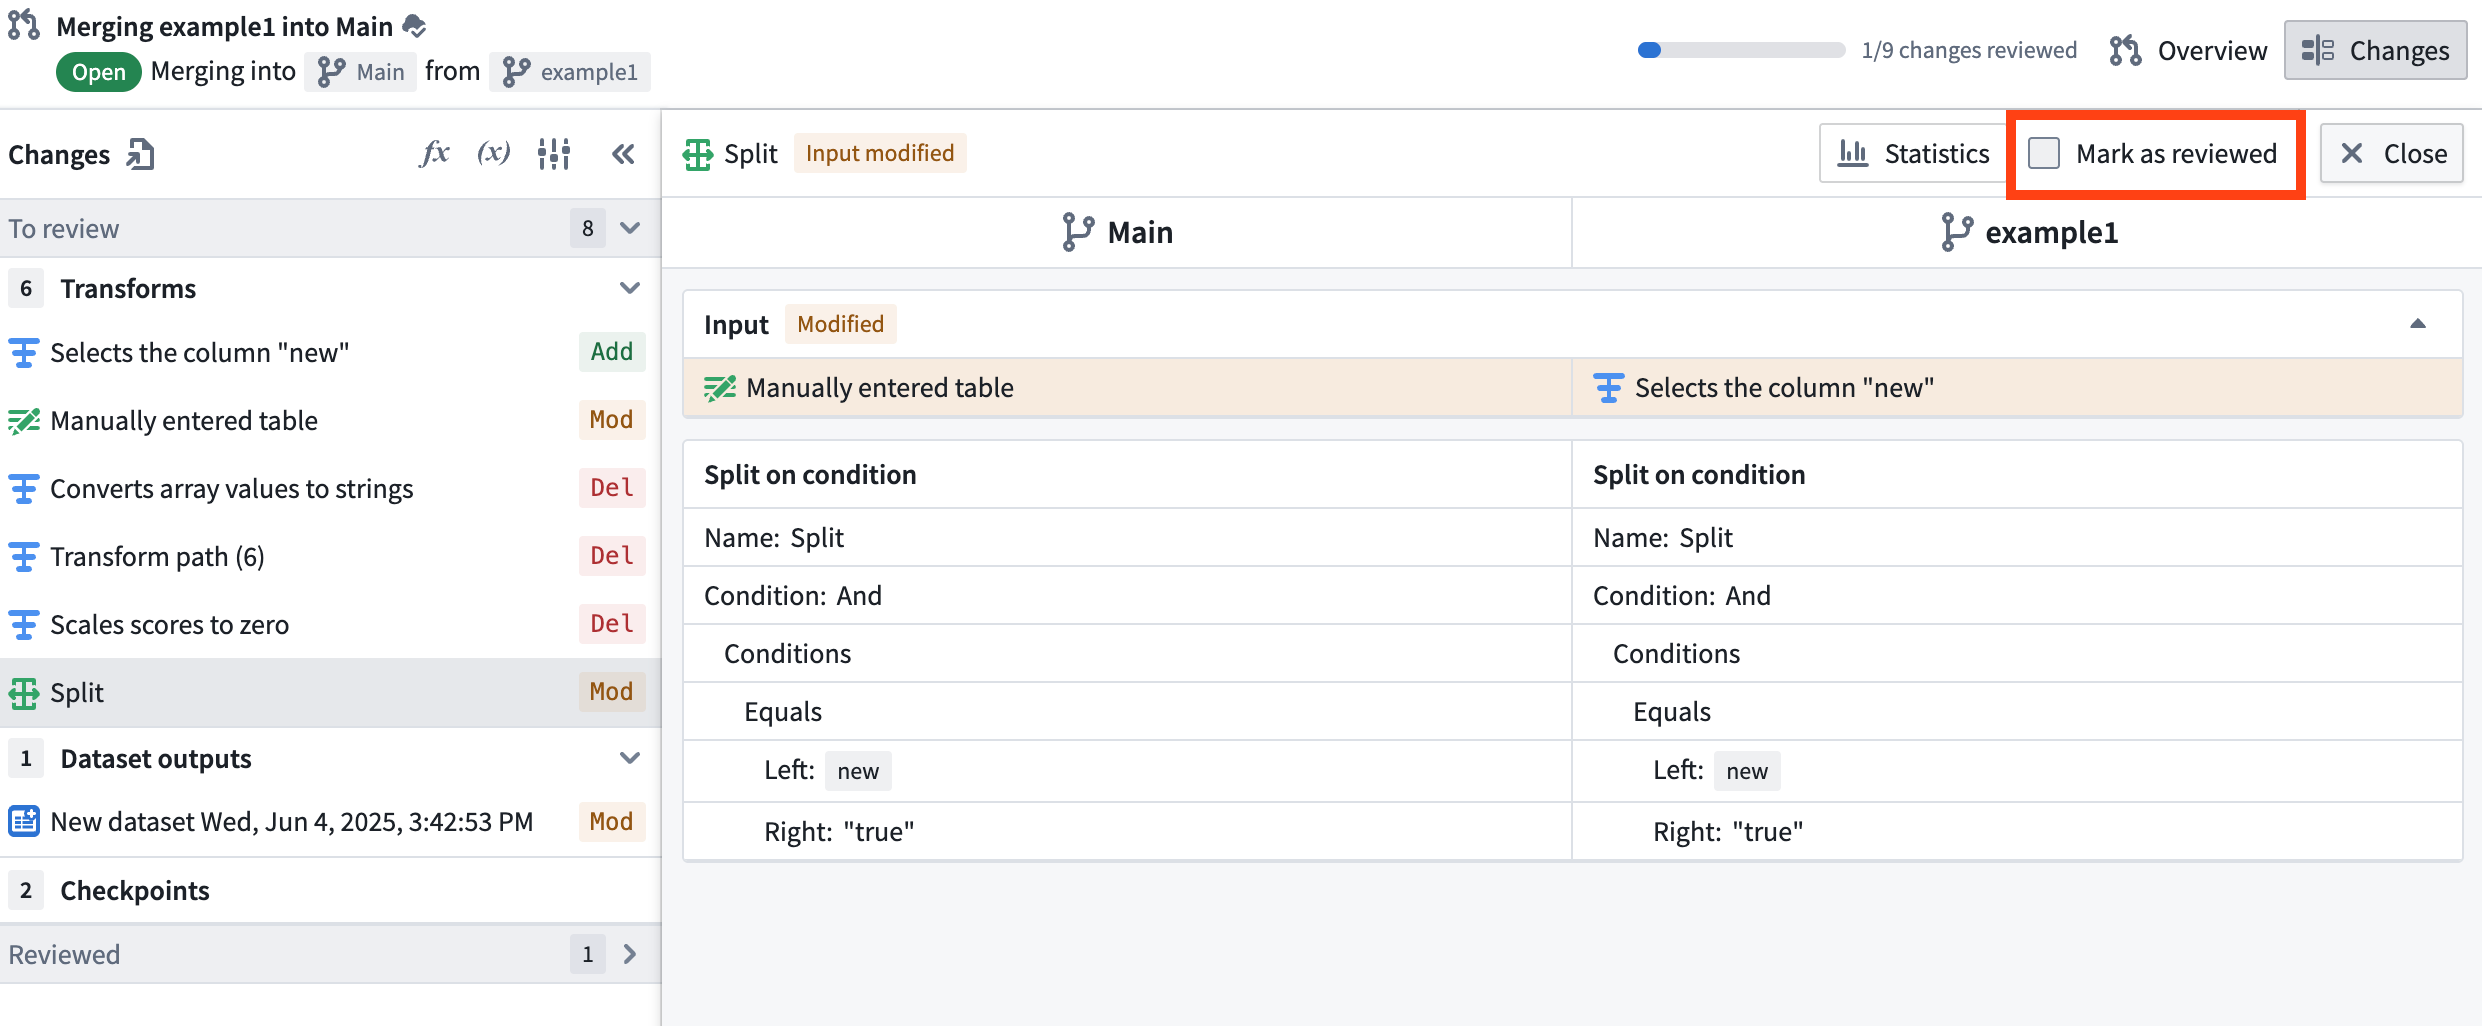
Task: Open the Statistics panel
Action: pyautogui.click(x=1910, y=153)
